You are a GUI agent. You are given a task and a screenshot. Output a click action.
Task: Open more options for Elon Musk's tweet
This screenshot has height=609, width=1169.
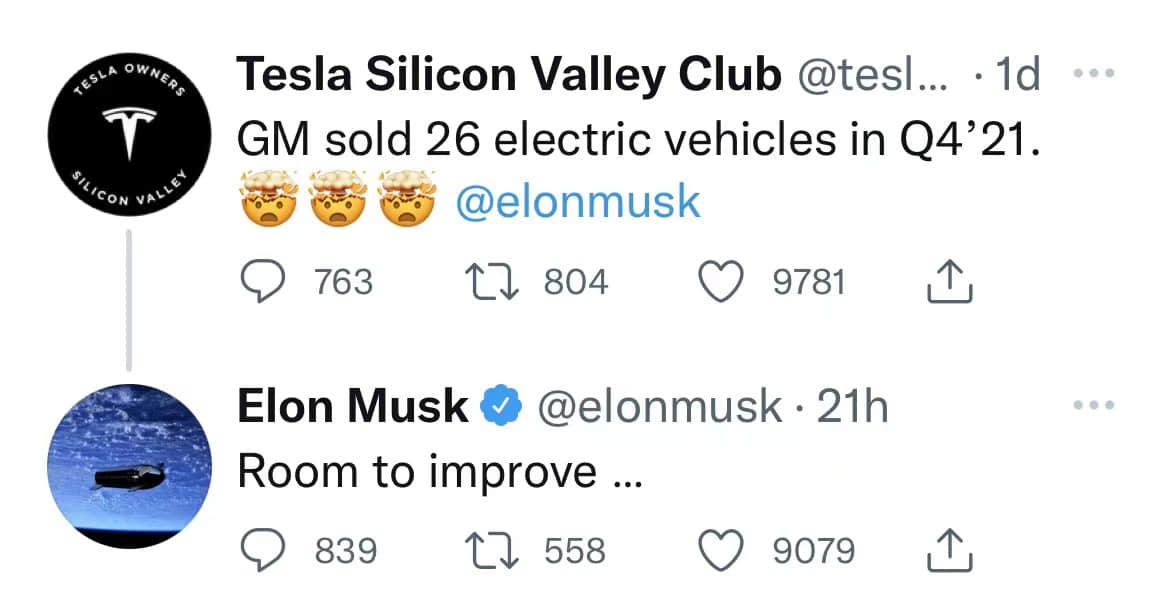(x=1094, y=405)
